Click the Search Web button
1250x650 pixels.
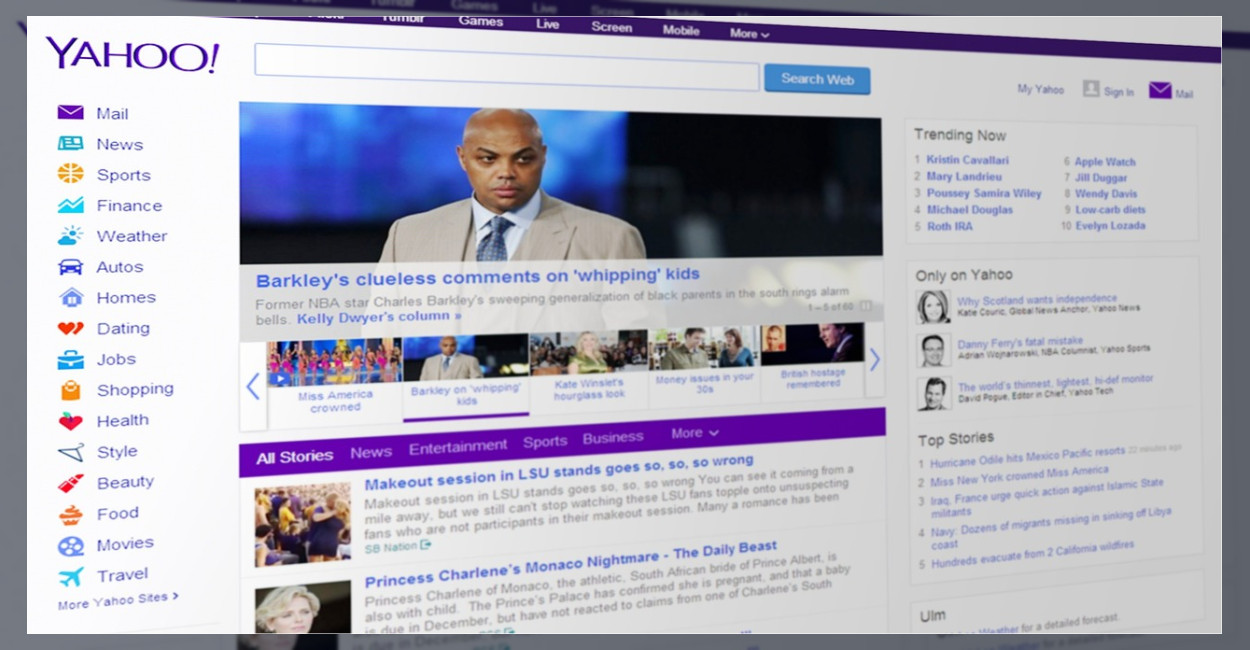[817, 79]
